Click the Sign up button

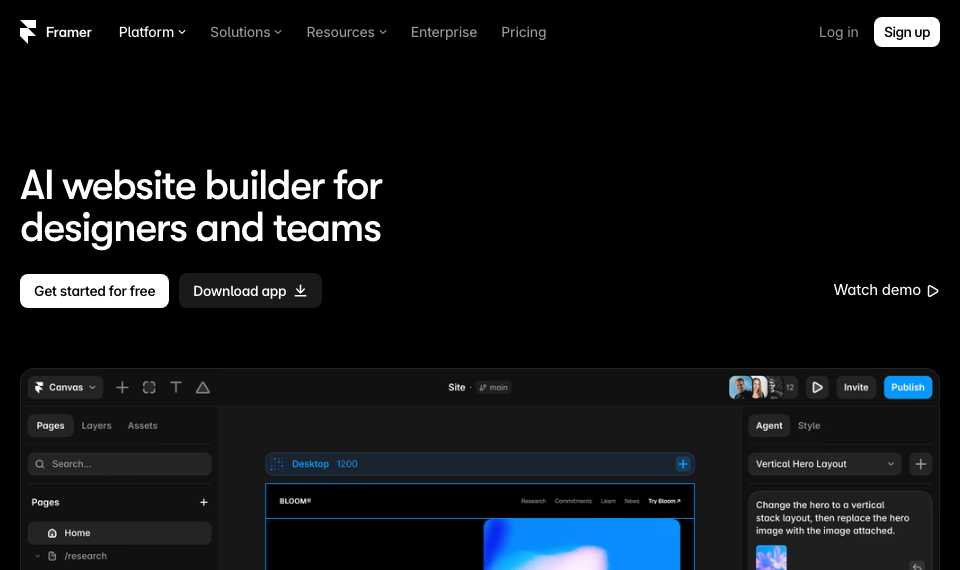click(x=907, y=32)
